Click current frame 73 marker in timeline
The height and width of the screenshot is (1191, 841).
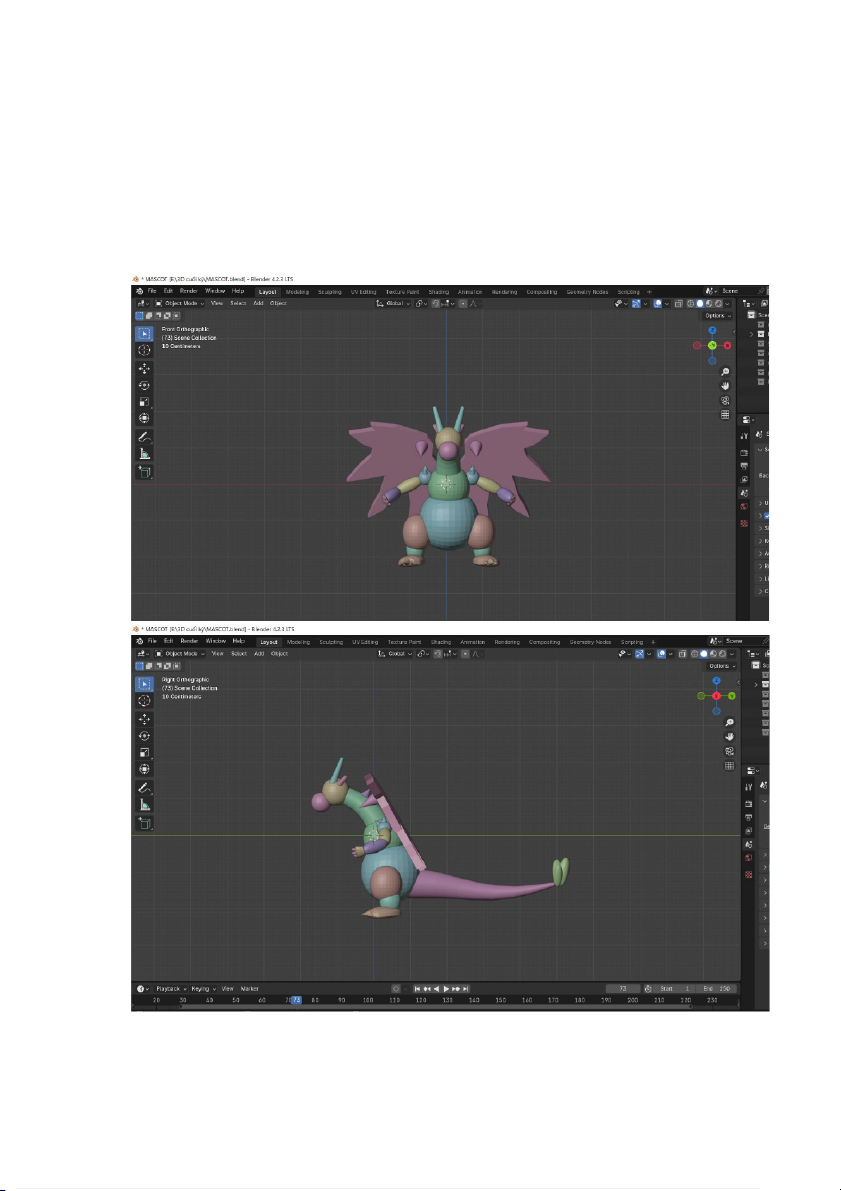click(x=296, y=1000)
